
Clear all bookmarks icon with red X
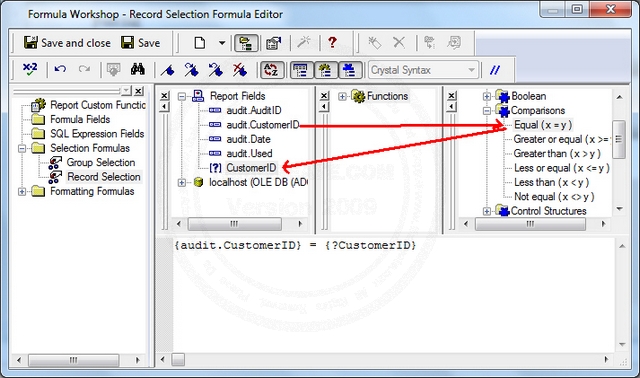[x=240, y=70]
